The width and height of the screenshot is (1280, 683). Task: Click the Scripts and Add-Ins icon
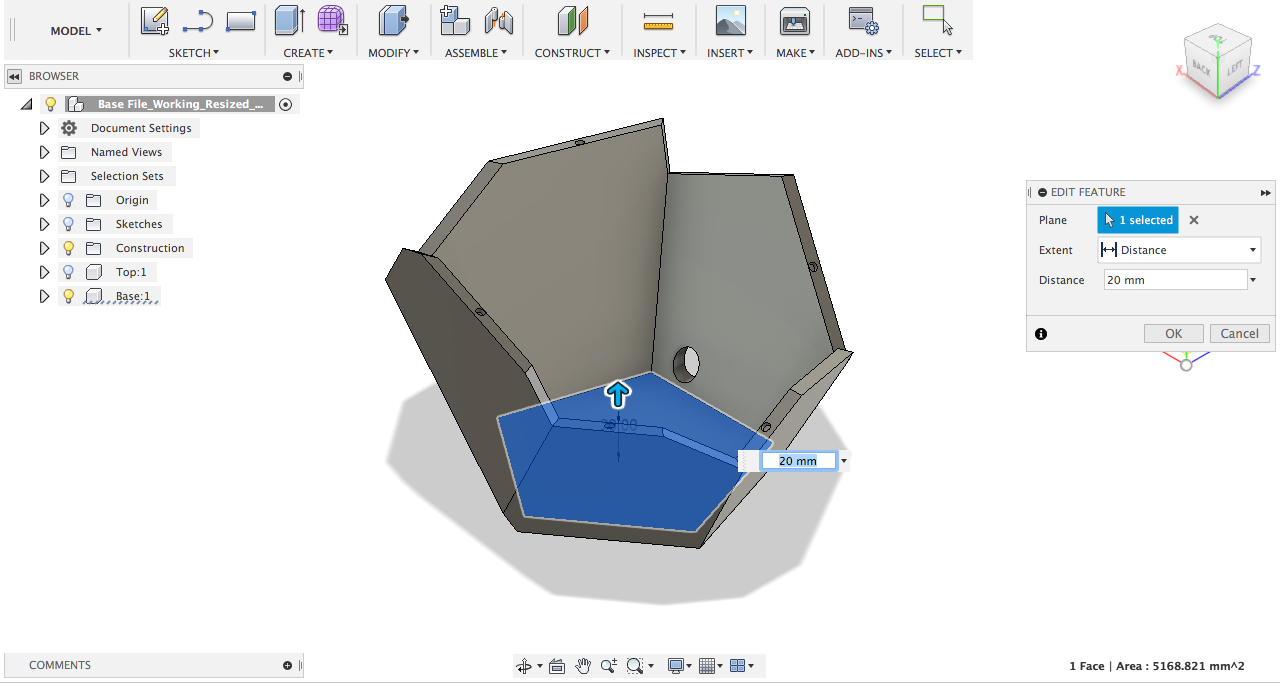[x=863, y=20]
